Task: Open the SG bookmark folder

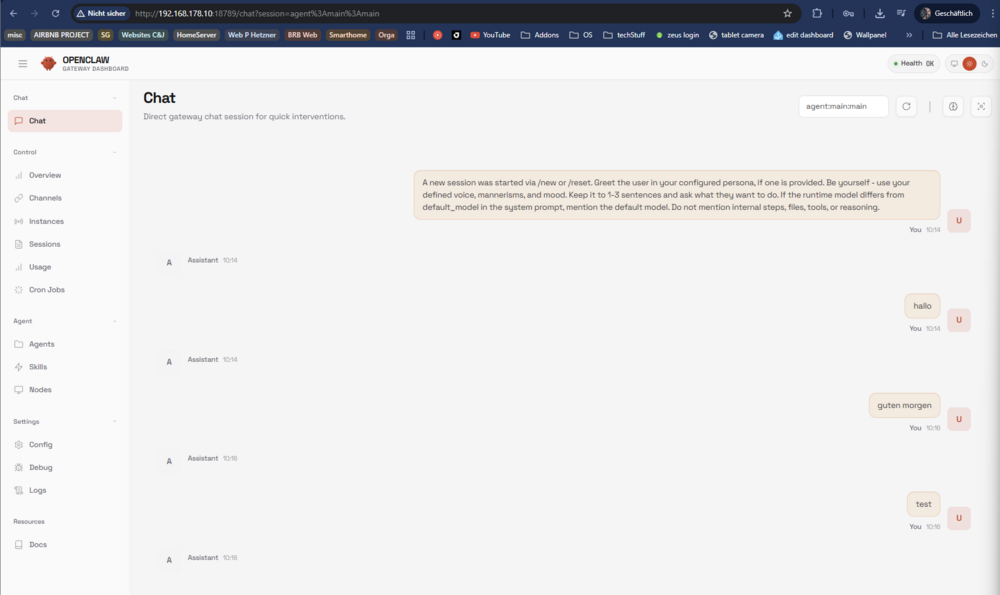Action: 105,35
